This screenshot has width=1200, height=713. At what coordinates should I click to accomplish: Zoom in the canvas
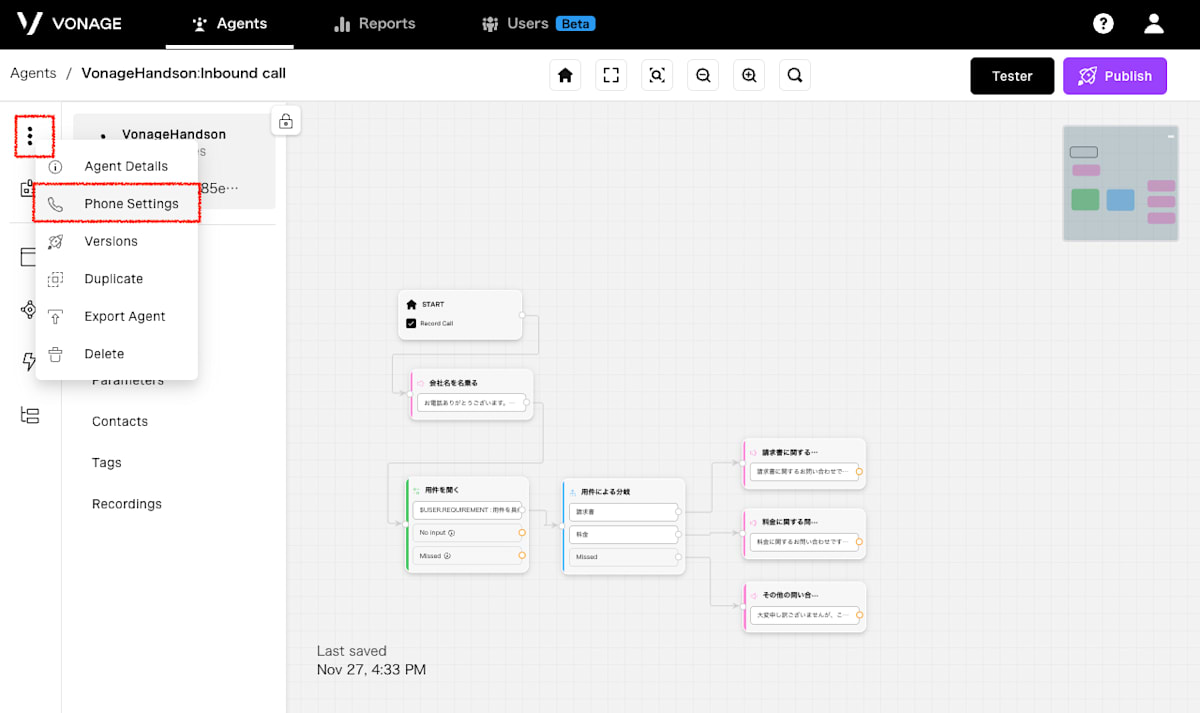click(749, 75)
